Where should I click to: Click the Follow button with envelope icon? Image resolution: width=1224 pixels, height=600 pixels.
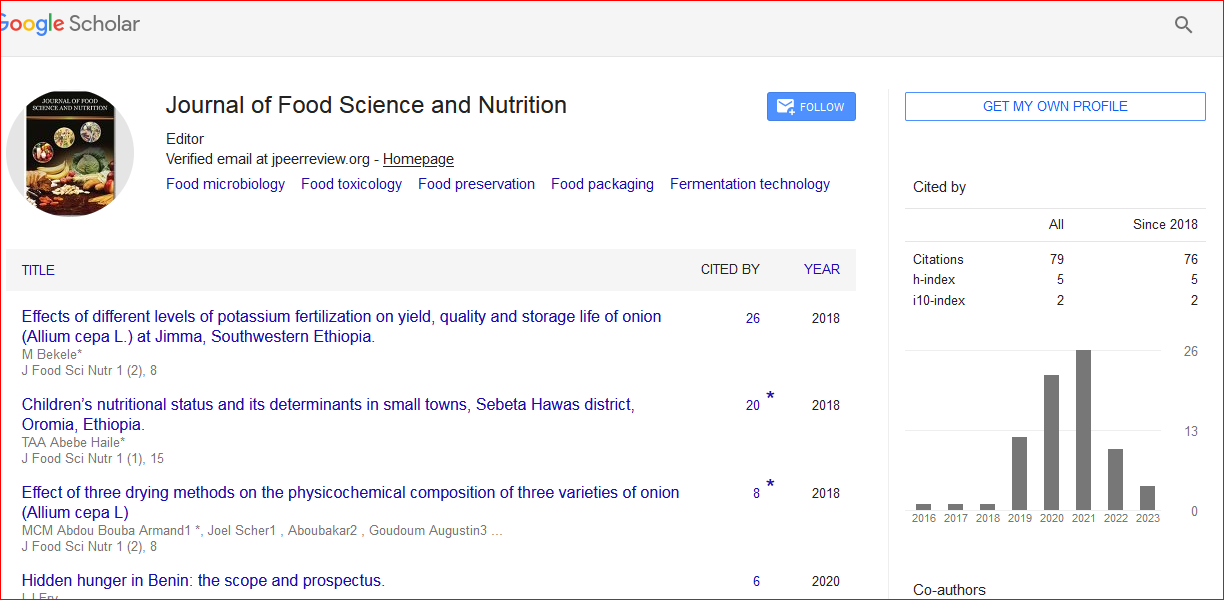(811, 107)
